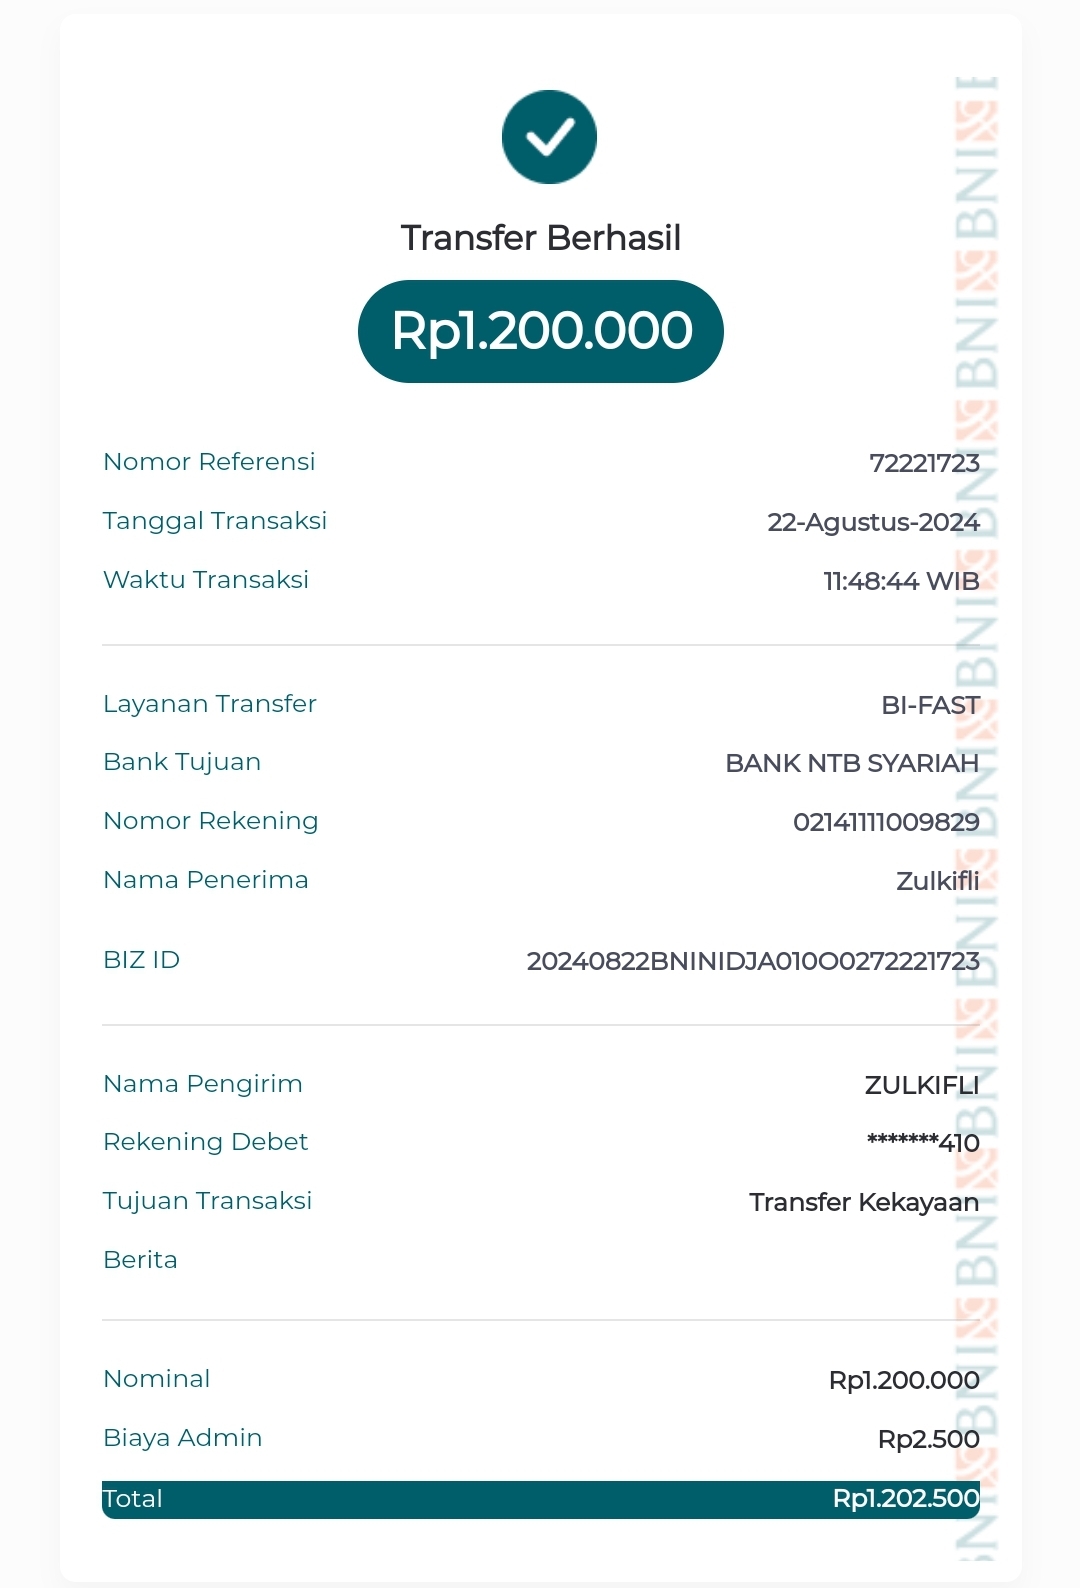The image size is (1080, 1588).
Task: Click the masked debit account number
Action: pos(923,1143)
